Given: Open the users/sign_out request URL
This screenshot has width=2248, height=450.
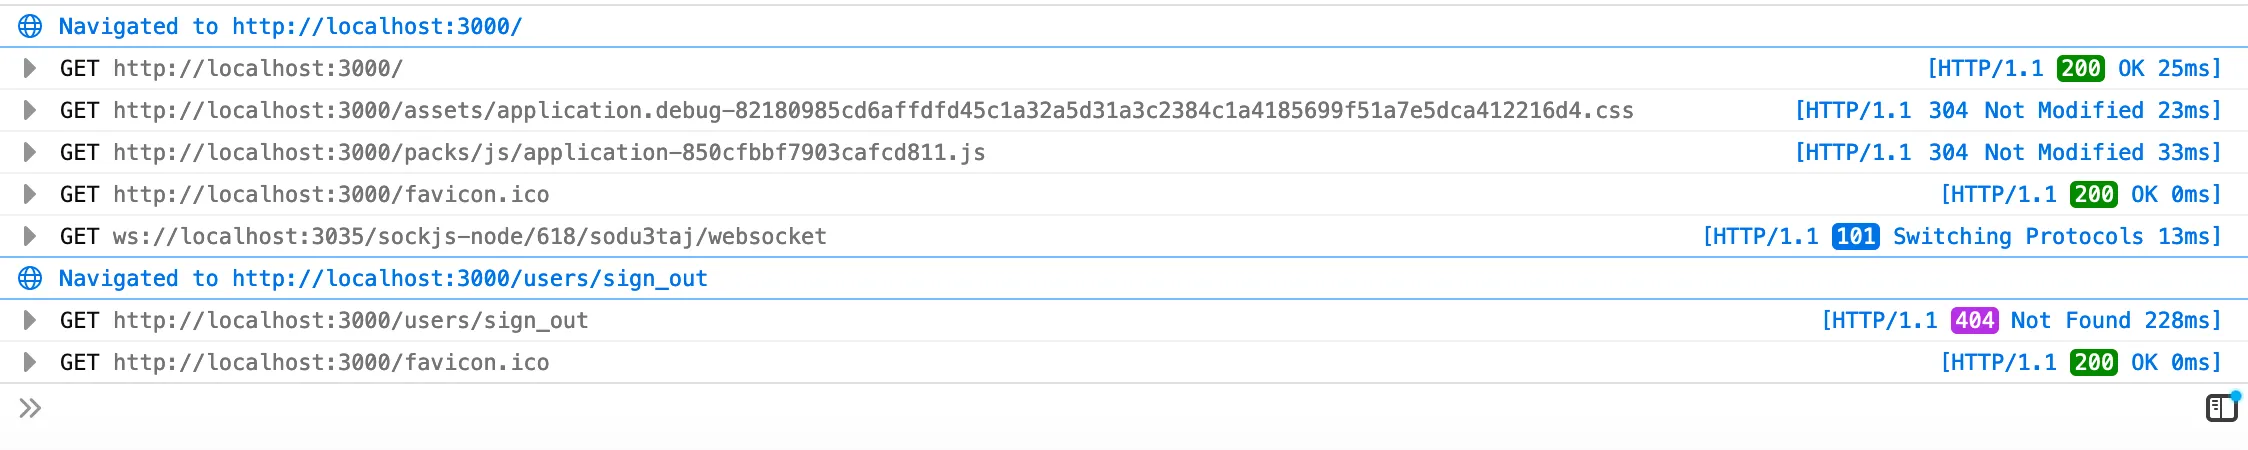Looking at the screenshot, I should 350,320.
